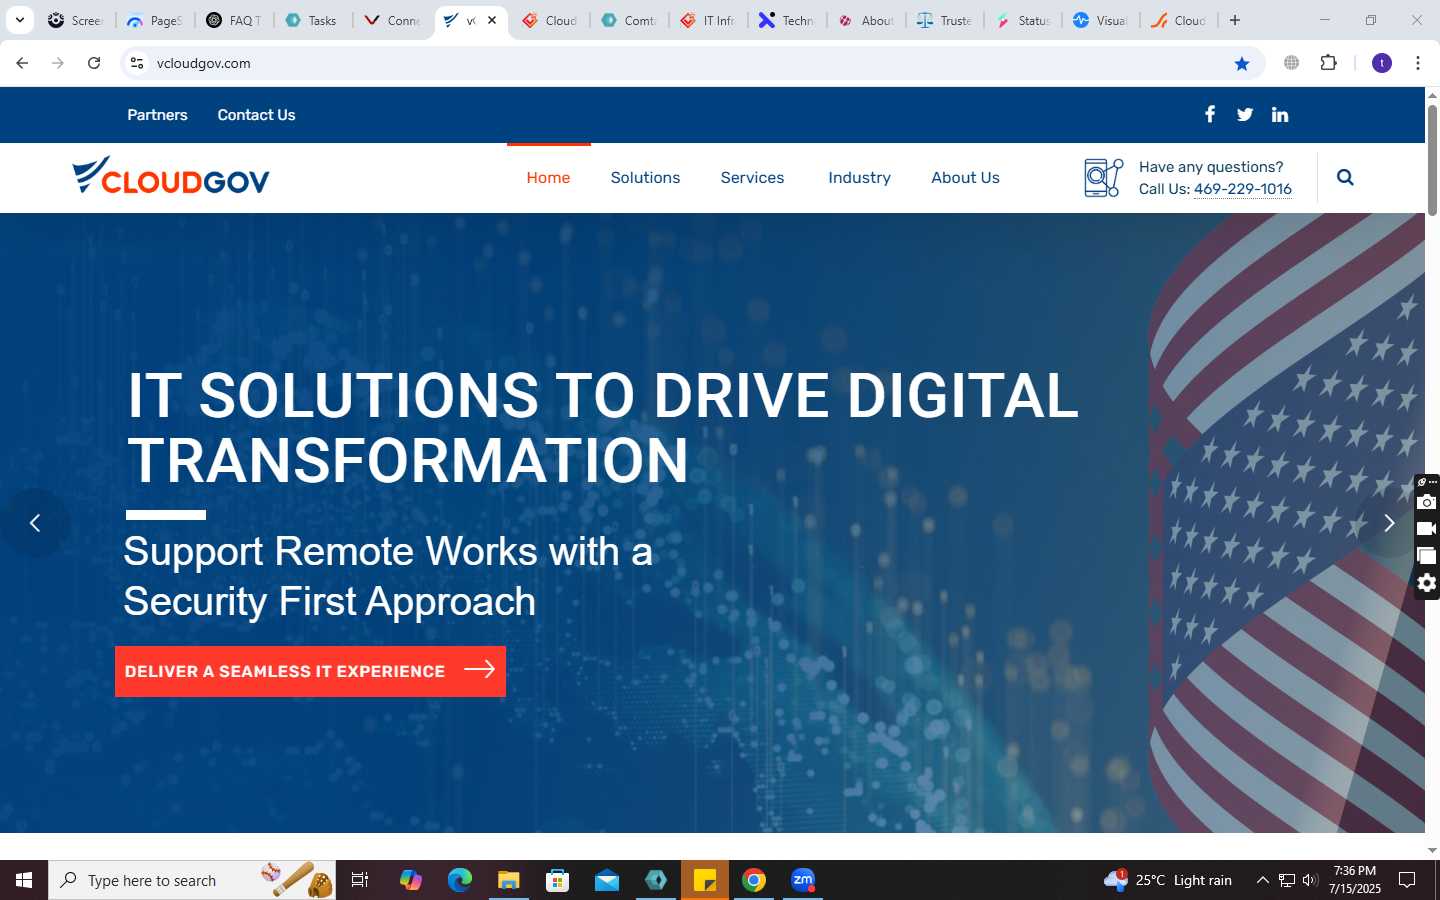This screenshot has height=900, width=1440.
Task: Open the Solutions menu
Action: coord(645,178)
